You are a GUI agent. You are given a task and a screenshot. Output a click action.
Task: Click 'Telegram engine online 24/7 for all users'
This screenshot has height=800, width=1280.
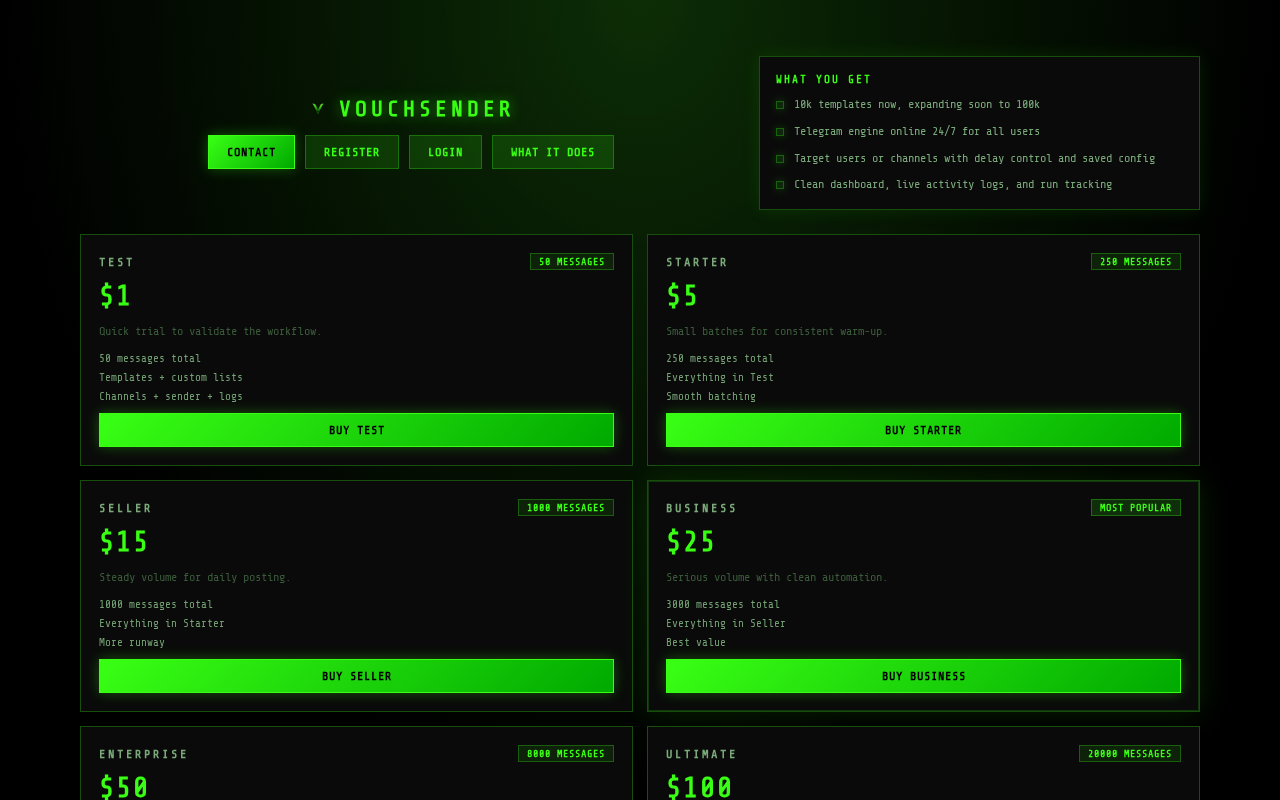coord(917,132)
